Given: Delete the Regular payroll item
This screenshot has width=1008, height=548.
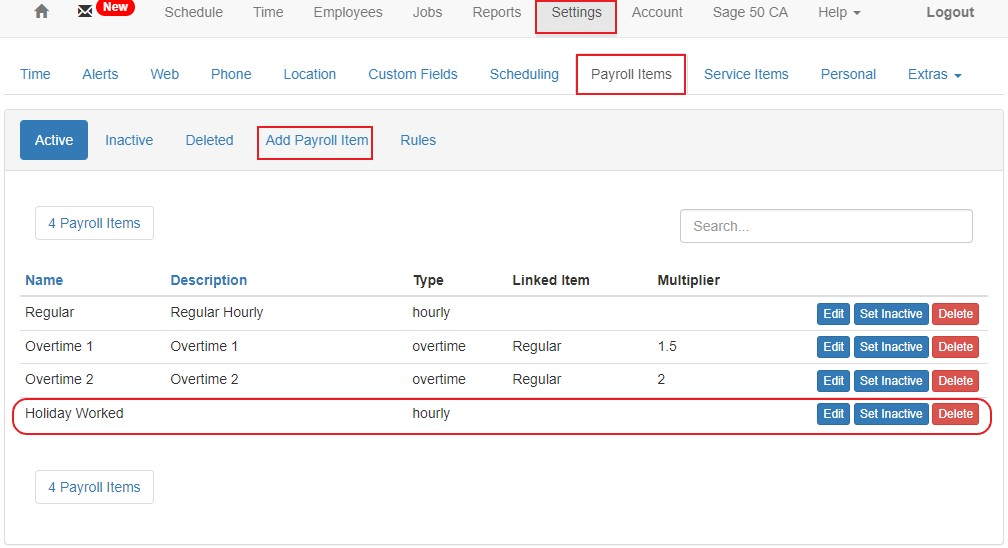Looking at the screenshot, I should (955, 314).
